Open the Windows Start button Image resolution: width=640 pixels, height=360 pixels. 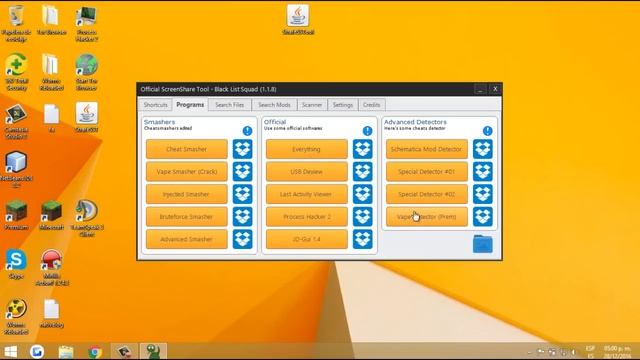click(11, 351)
